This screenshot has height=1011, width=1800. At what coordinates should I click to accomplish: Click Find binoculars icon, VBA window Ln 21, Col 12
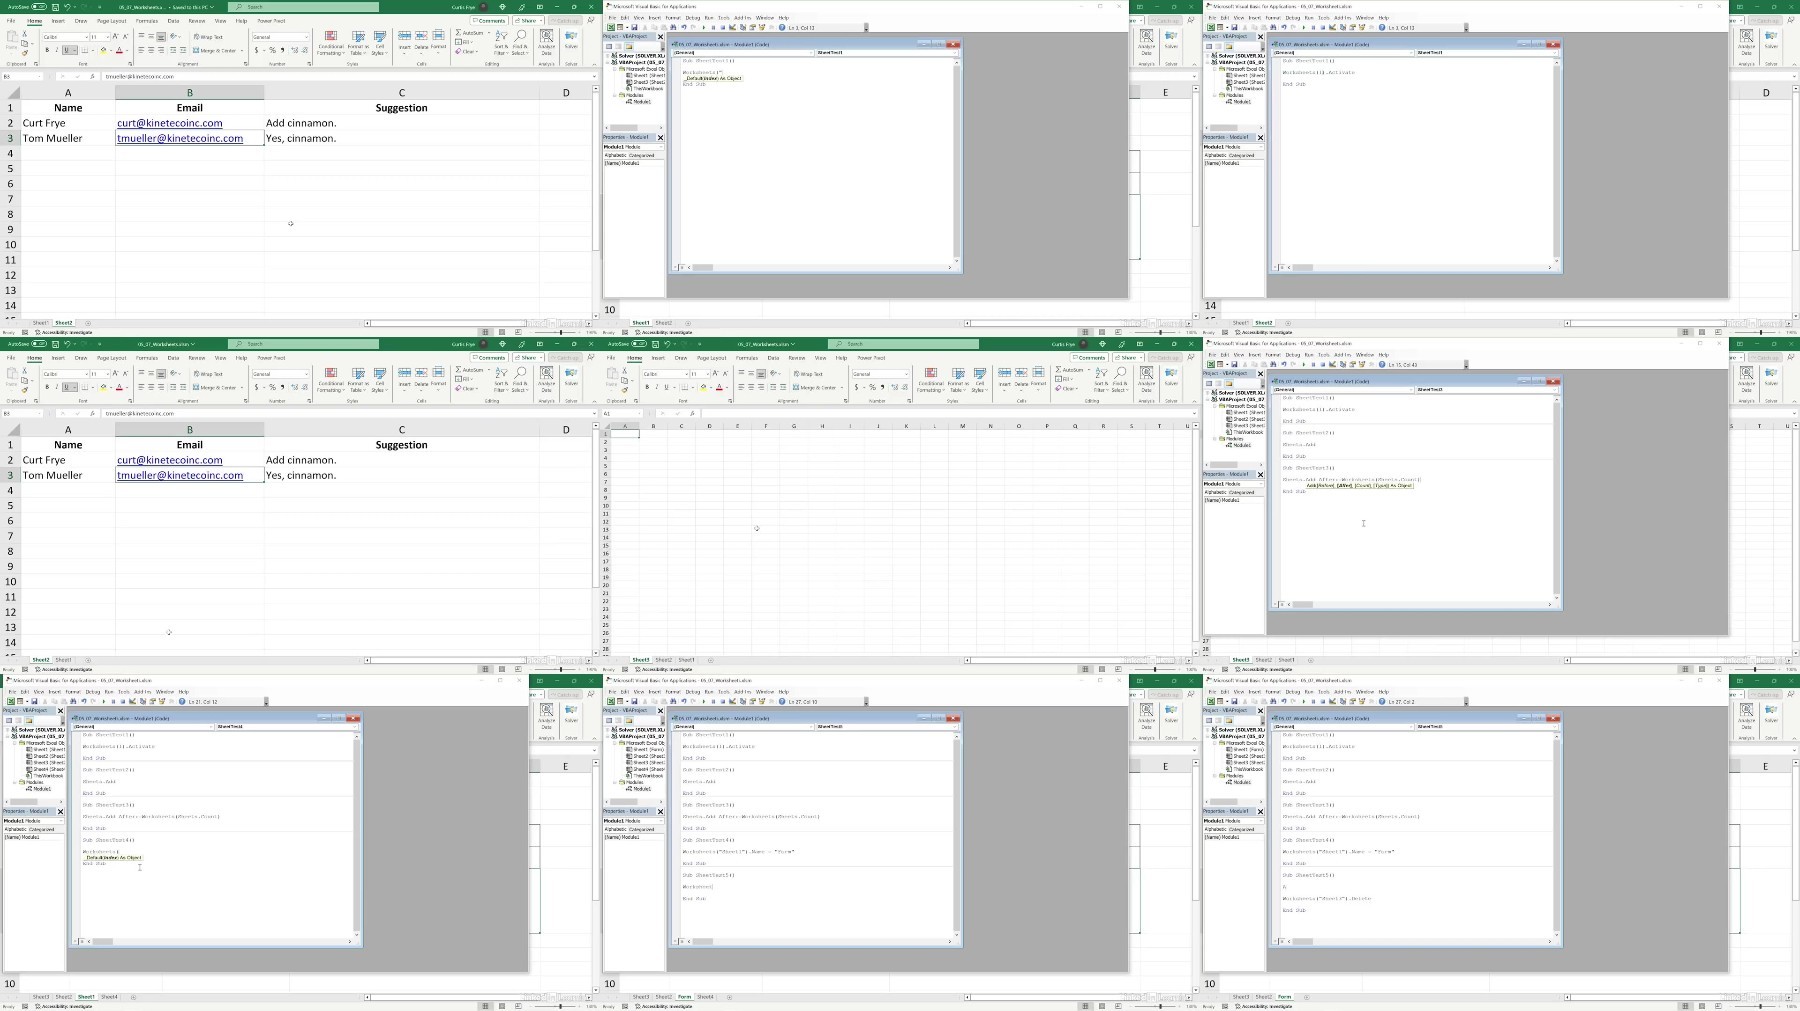pyautogui.click(x=73, y=702)
